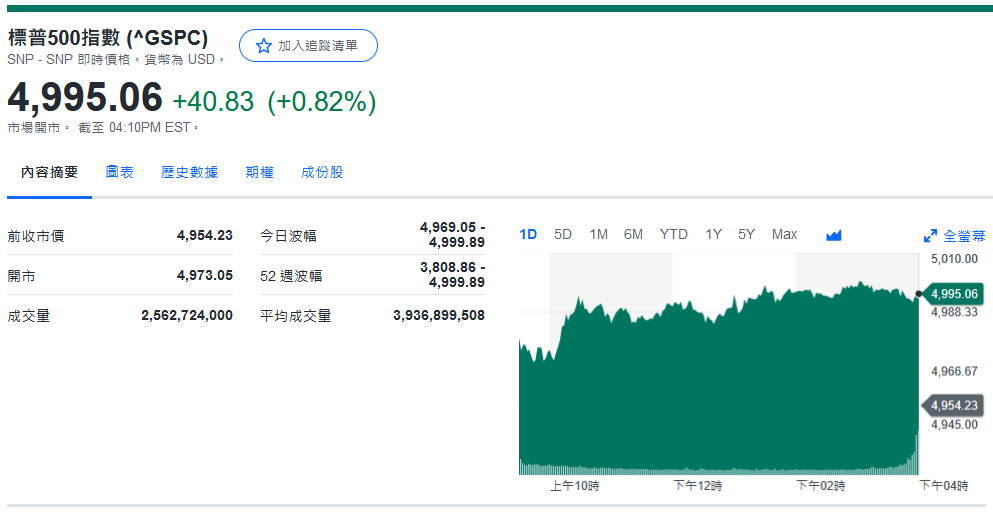Image resolution: width=993 pixels, height=515 pixels.
Task: Show the 1Y chart range
Action: click(x=713, y=234)
